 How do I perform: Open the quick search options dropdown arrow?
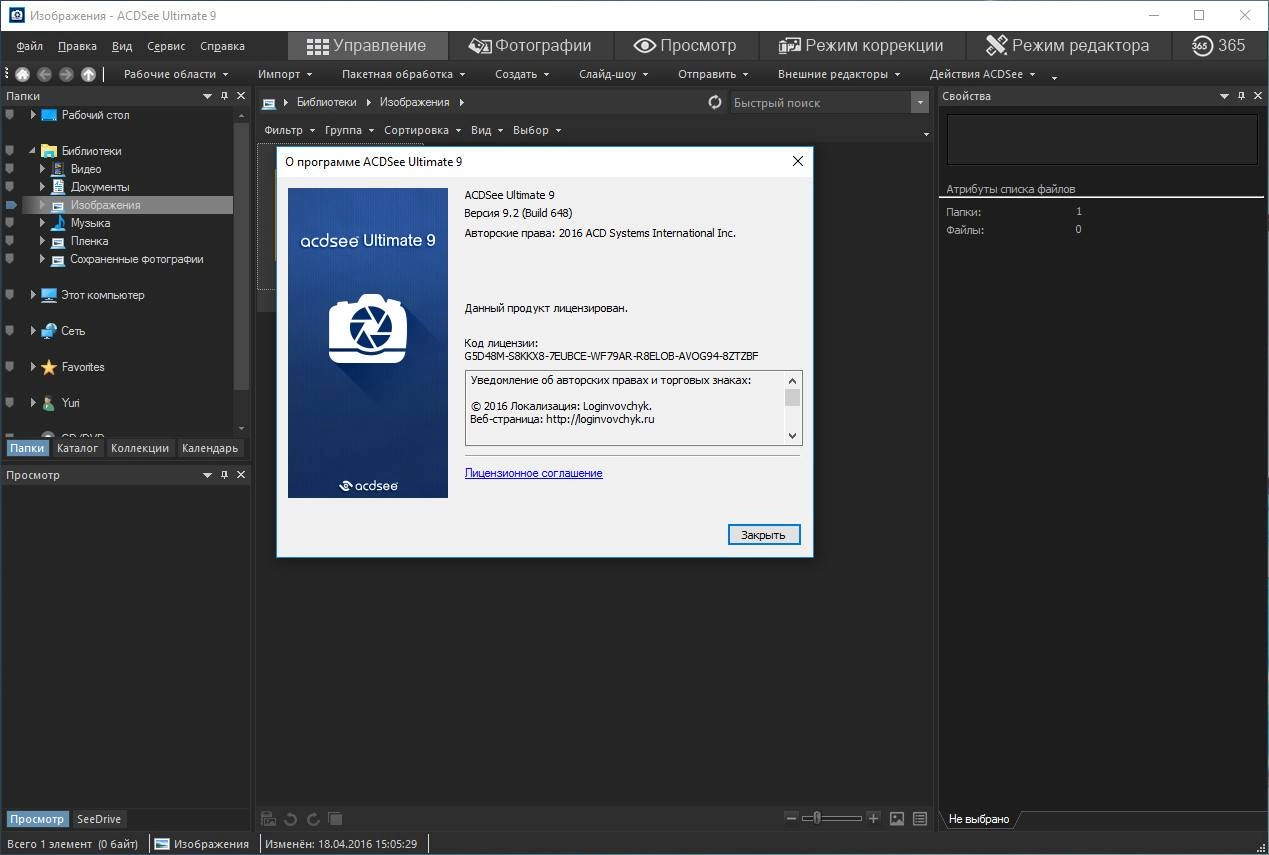[x=919, y=102]
